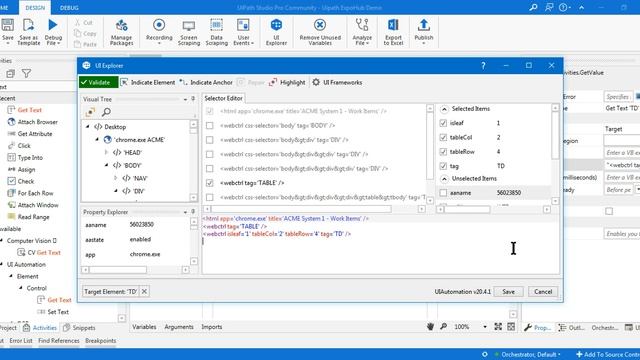The width and height of the screenshot is (640, 360).
Task: Toggle body>div tag DIV selector checkbox
Action: (209, 140)
